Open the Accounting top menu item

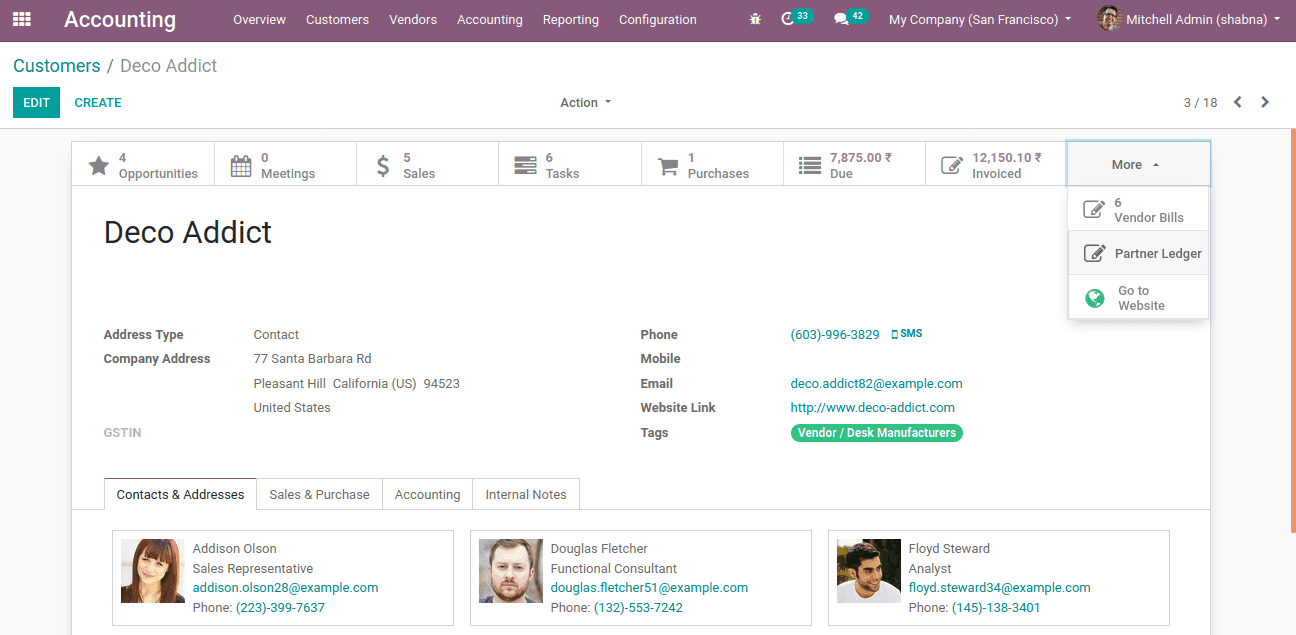click(x=490, y=19)
